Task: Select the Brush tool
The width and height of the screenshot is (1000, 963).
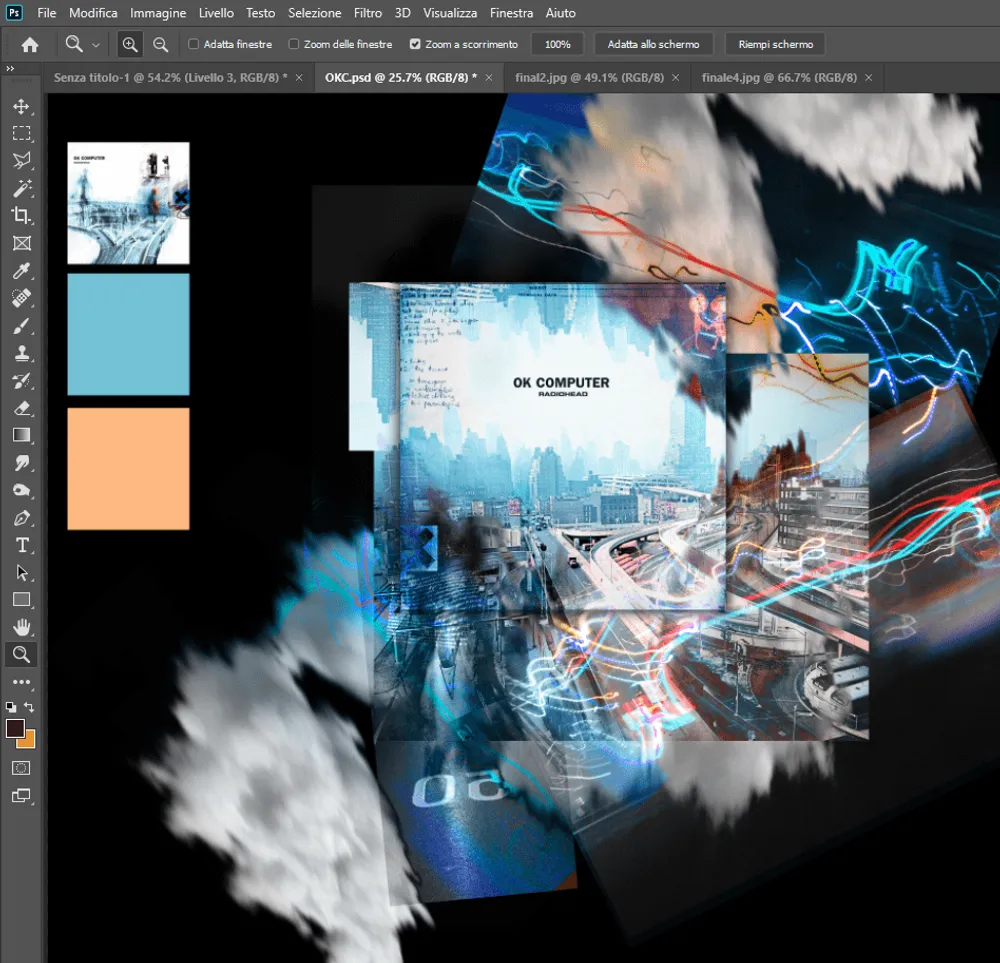Action: [x=21, y=325]
